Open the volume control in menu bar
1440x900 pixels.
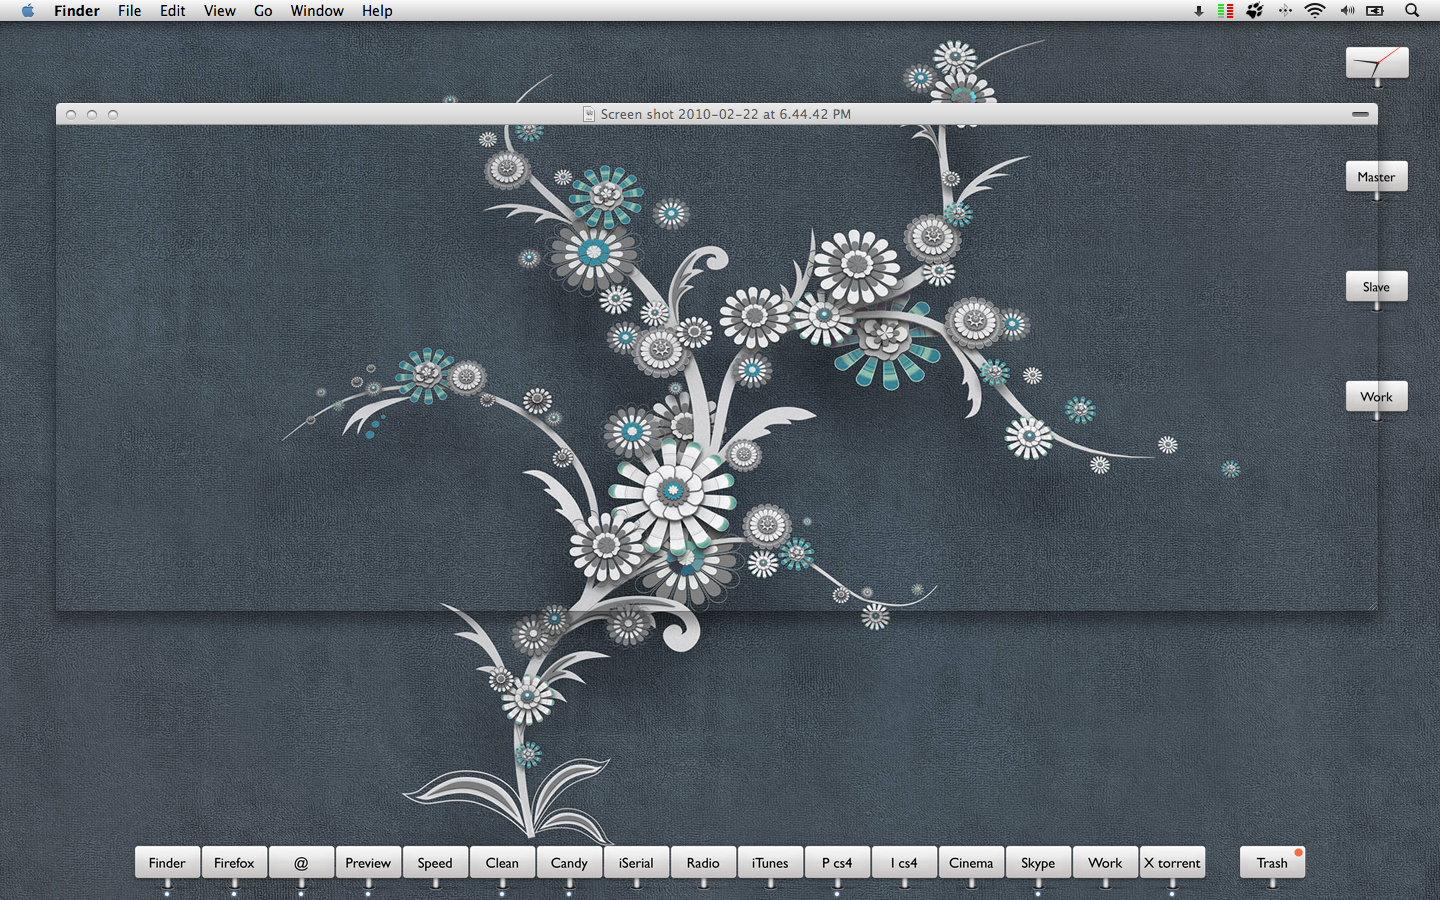pos(1347,11)
